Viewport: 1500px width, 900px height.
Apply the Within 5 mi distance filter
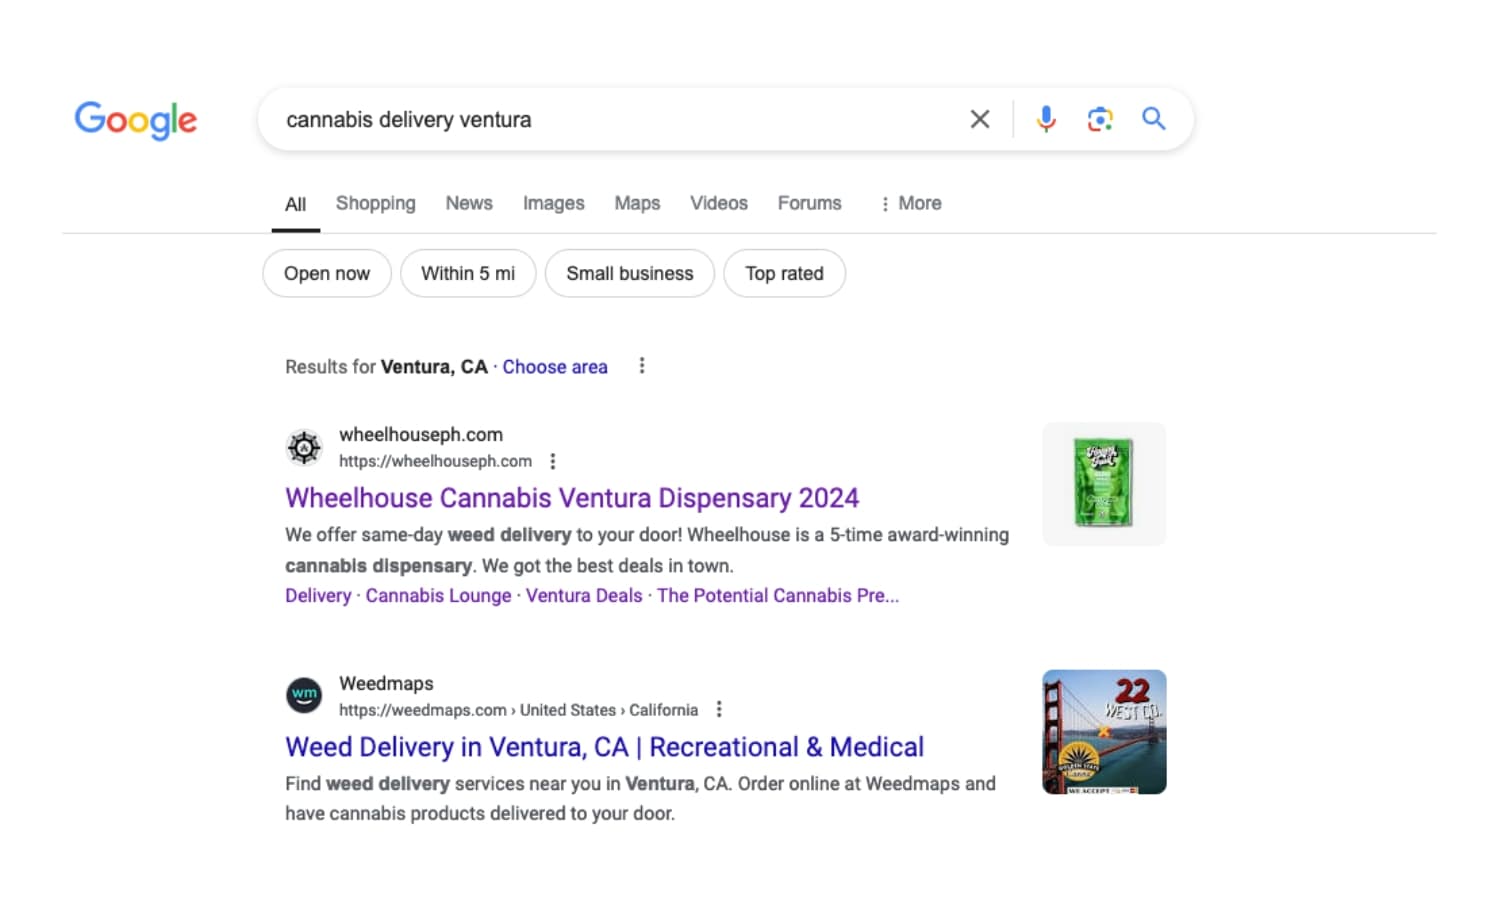[x=468, y=273]
